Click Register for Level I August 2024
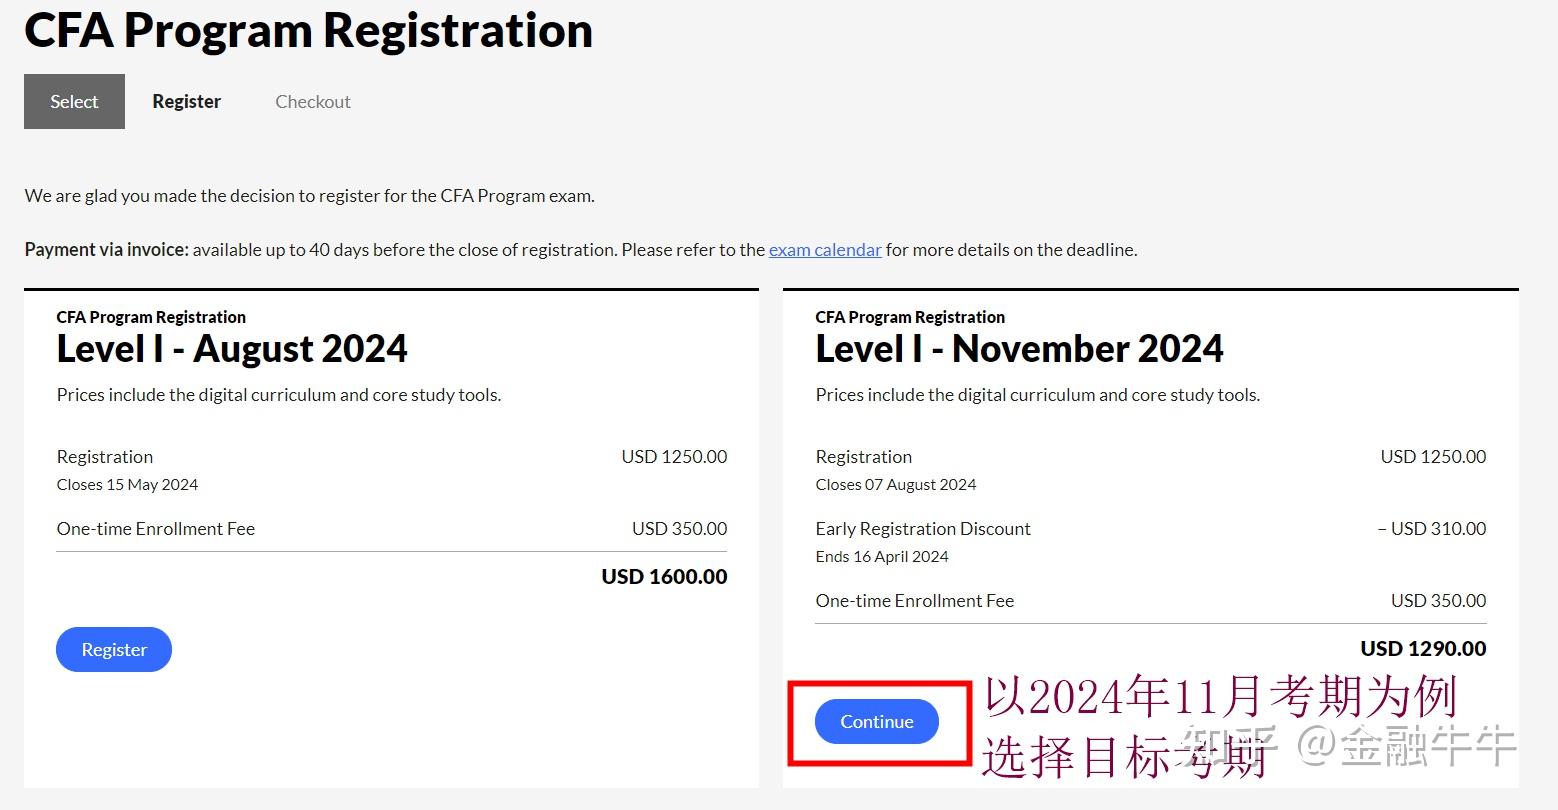Screen dimensions: 1558x810 click(x=113, y=649)
